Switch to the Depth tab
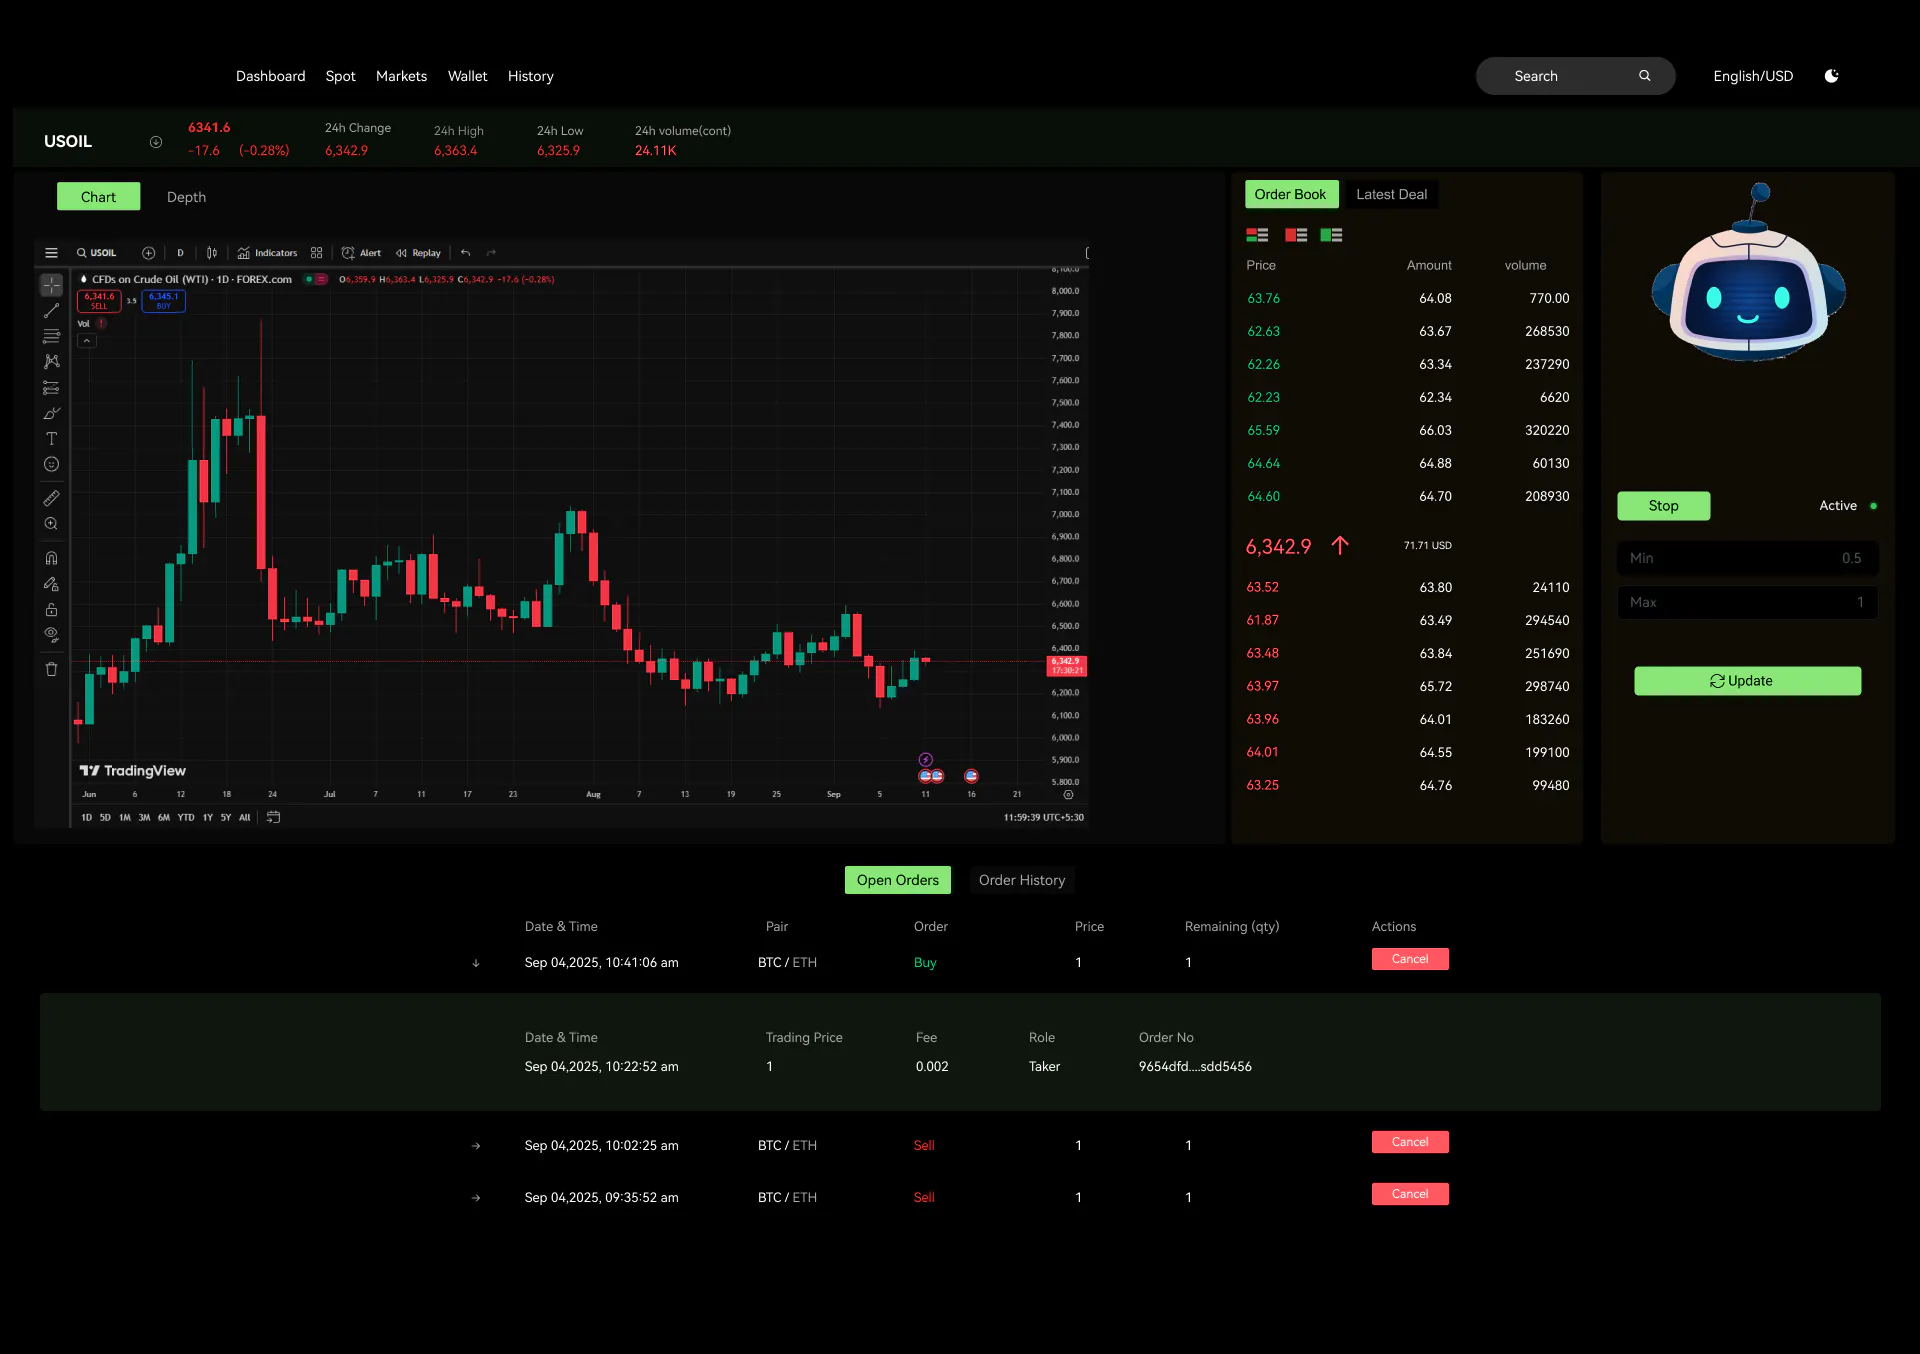 point(186,197)
